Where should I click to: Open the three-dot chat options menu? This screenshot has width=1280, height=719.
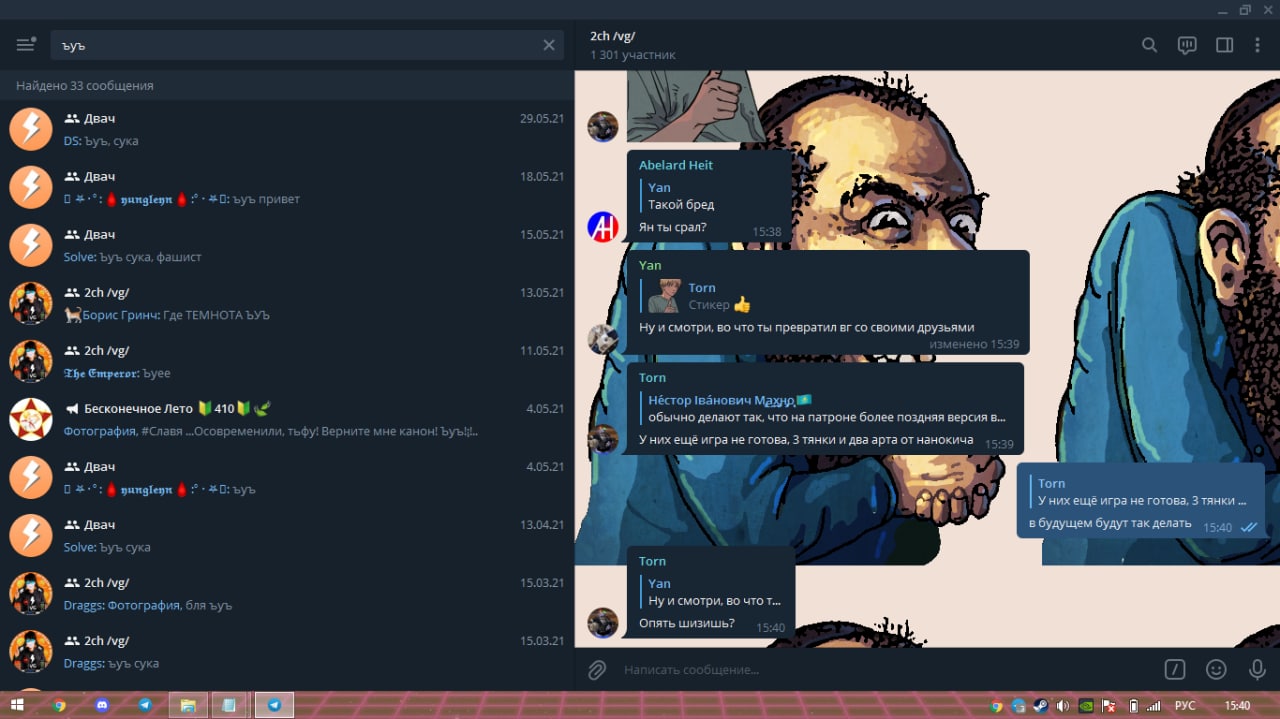pos(1258,45)
